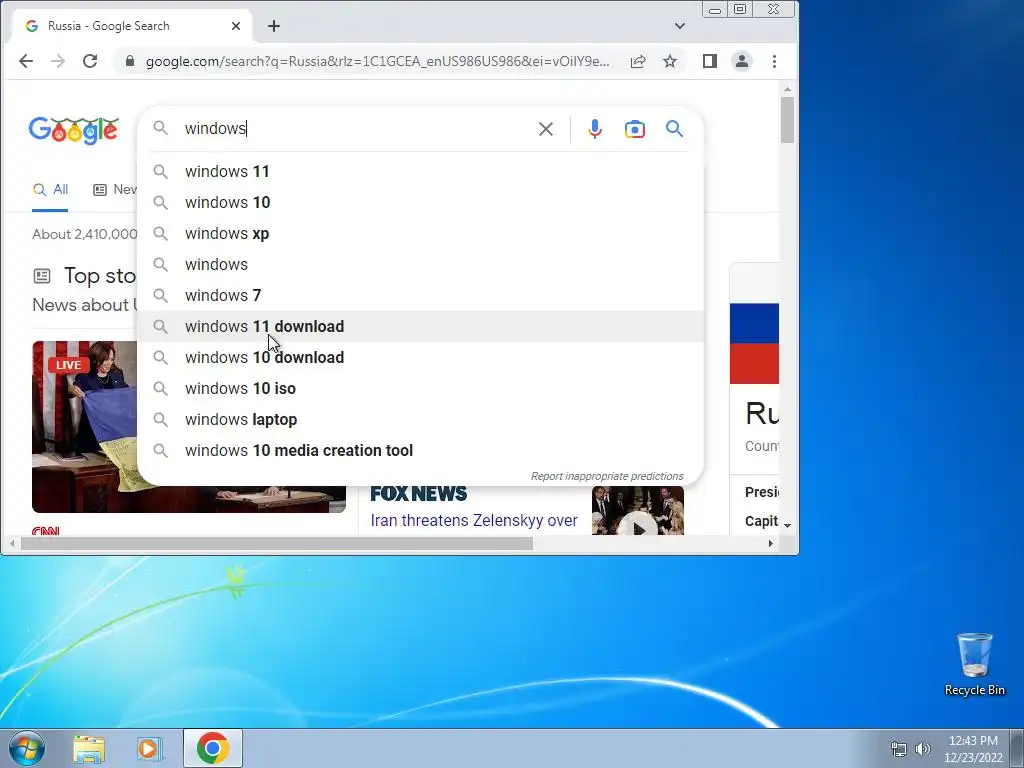Click the scroll up arrow of the page
This screenshot has width=1024, height=768.
788,89
